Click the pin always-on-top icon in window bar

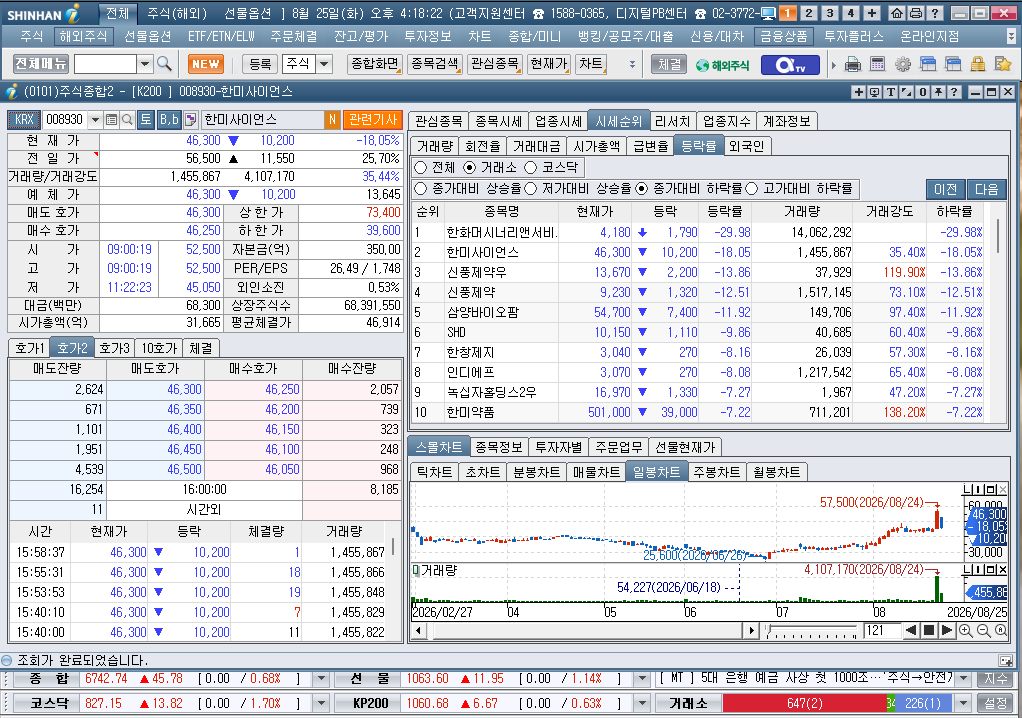click(x=939, y=92)
